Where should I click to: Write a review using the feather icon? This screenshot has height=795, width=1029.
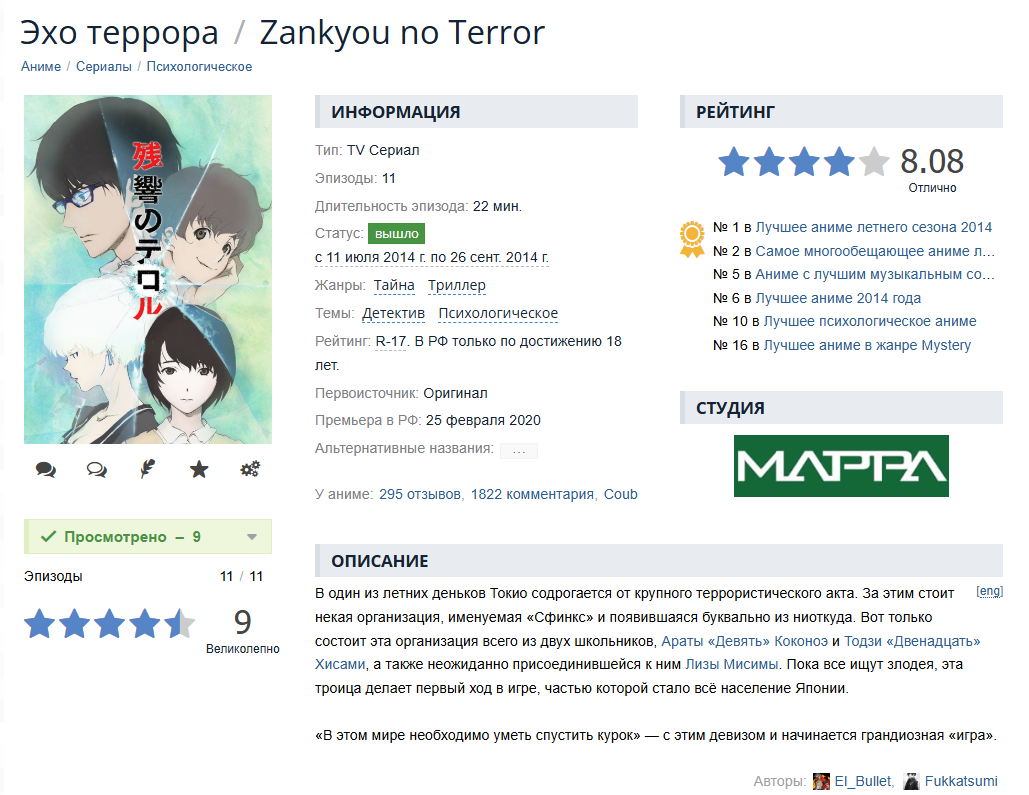click(148, 469)
